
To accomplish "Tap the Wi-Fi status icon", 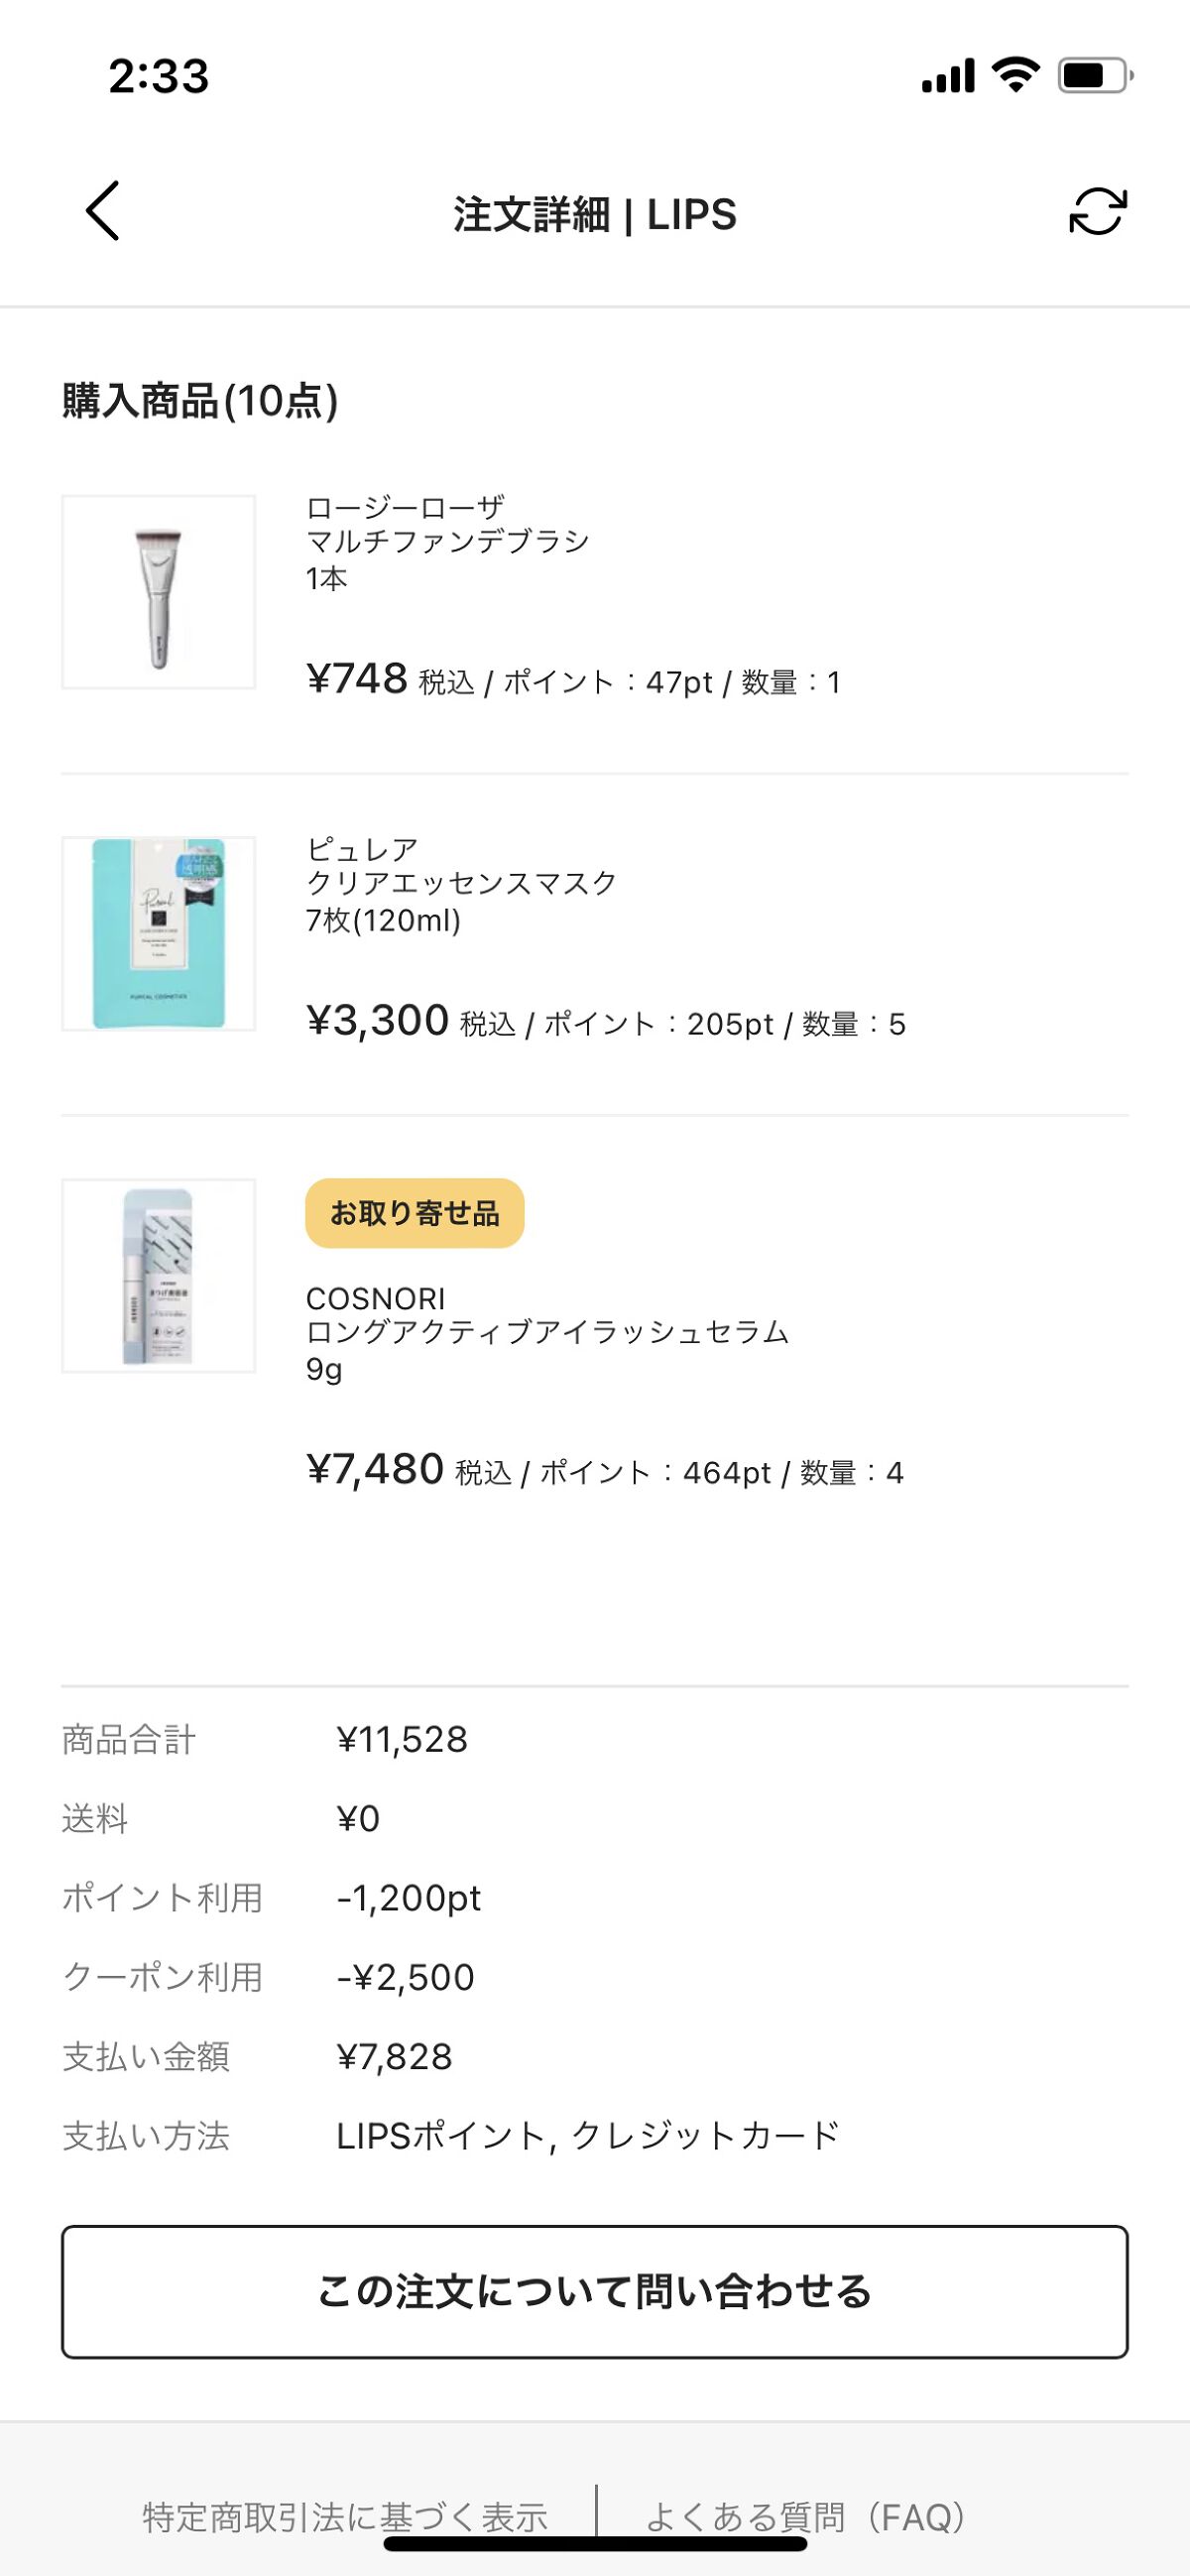I will pos(1015,75).
